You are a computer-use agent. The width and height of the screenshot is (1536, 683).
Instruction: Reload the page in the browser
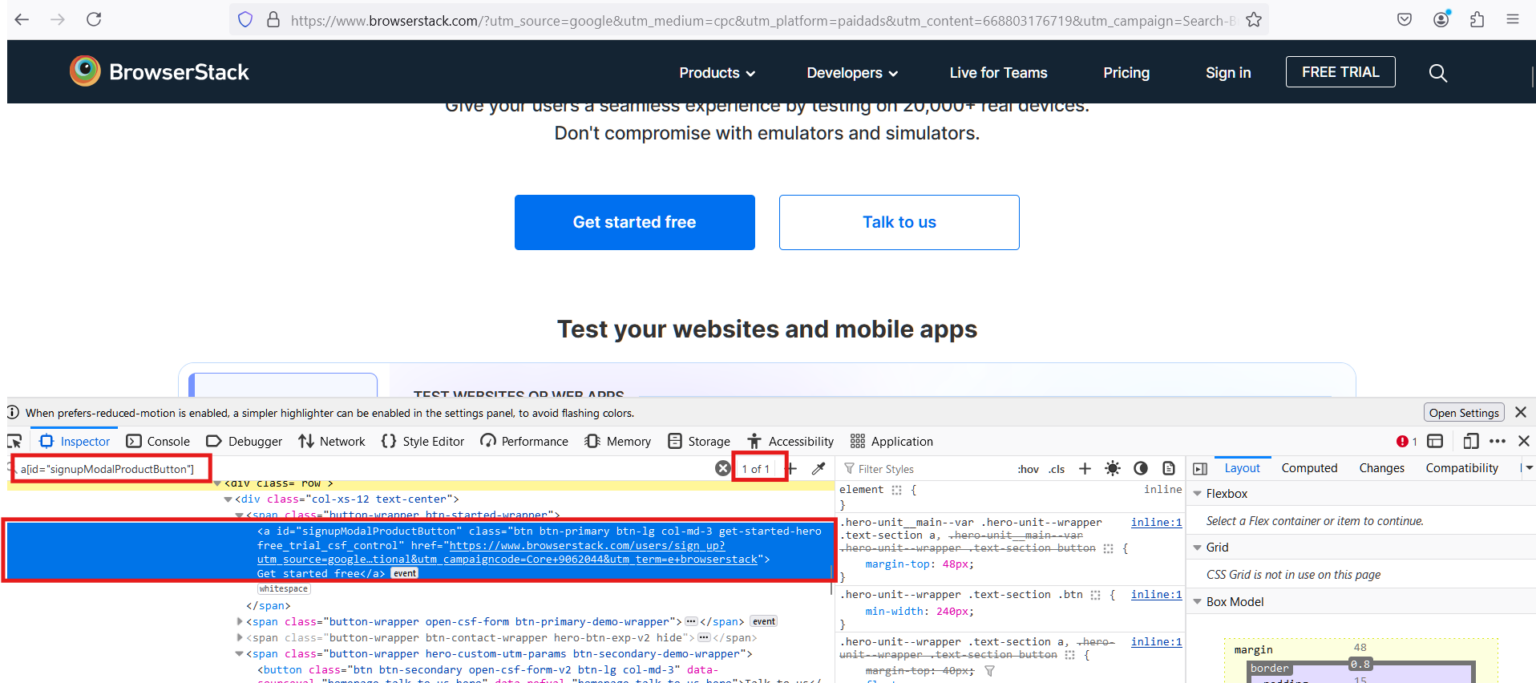(94, 20)
